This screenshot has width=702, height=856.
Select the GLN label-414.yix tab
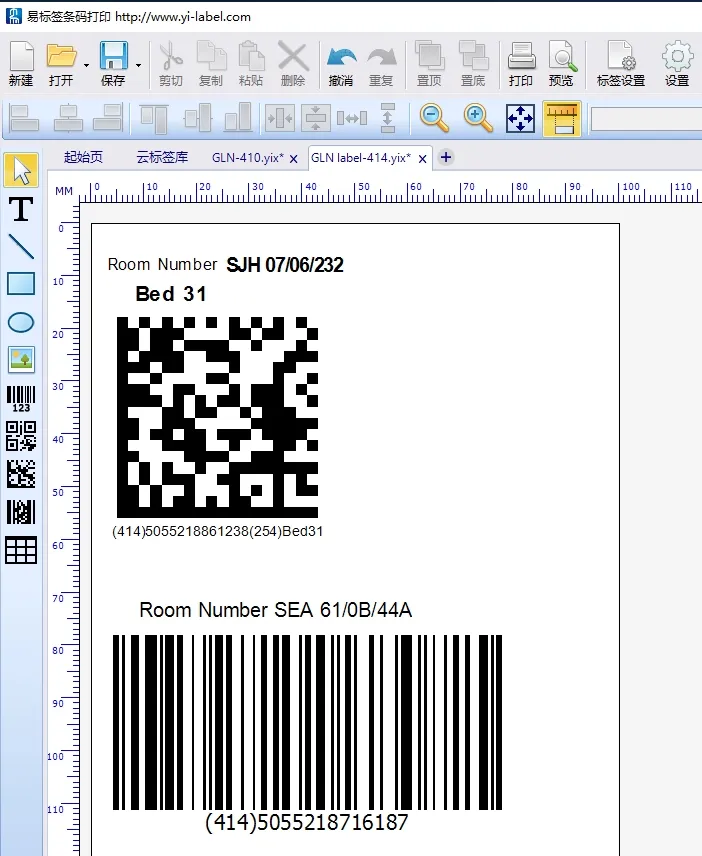tap(361, 158)
